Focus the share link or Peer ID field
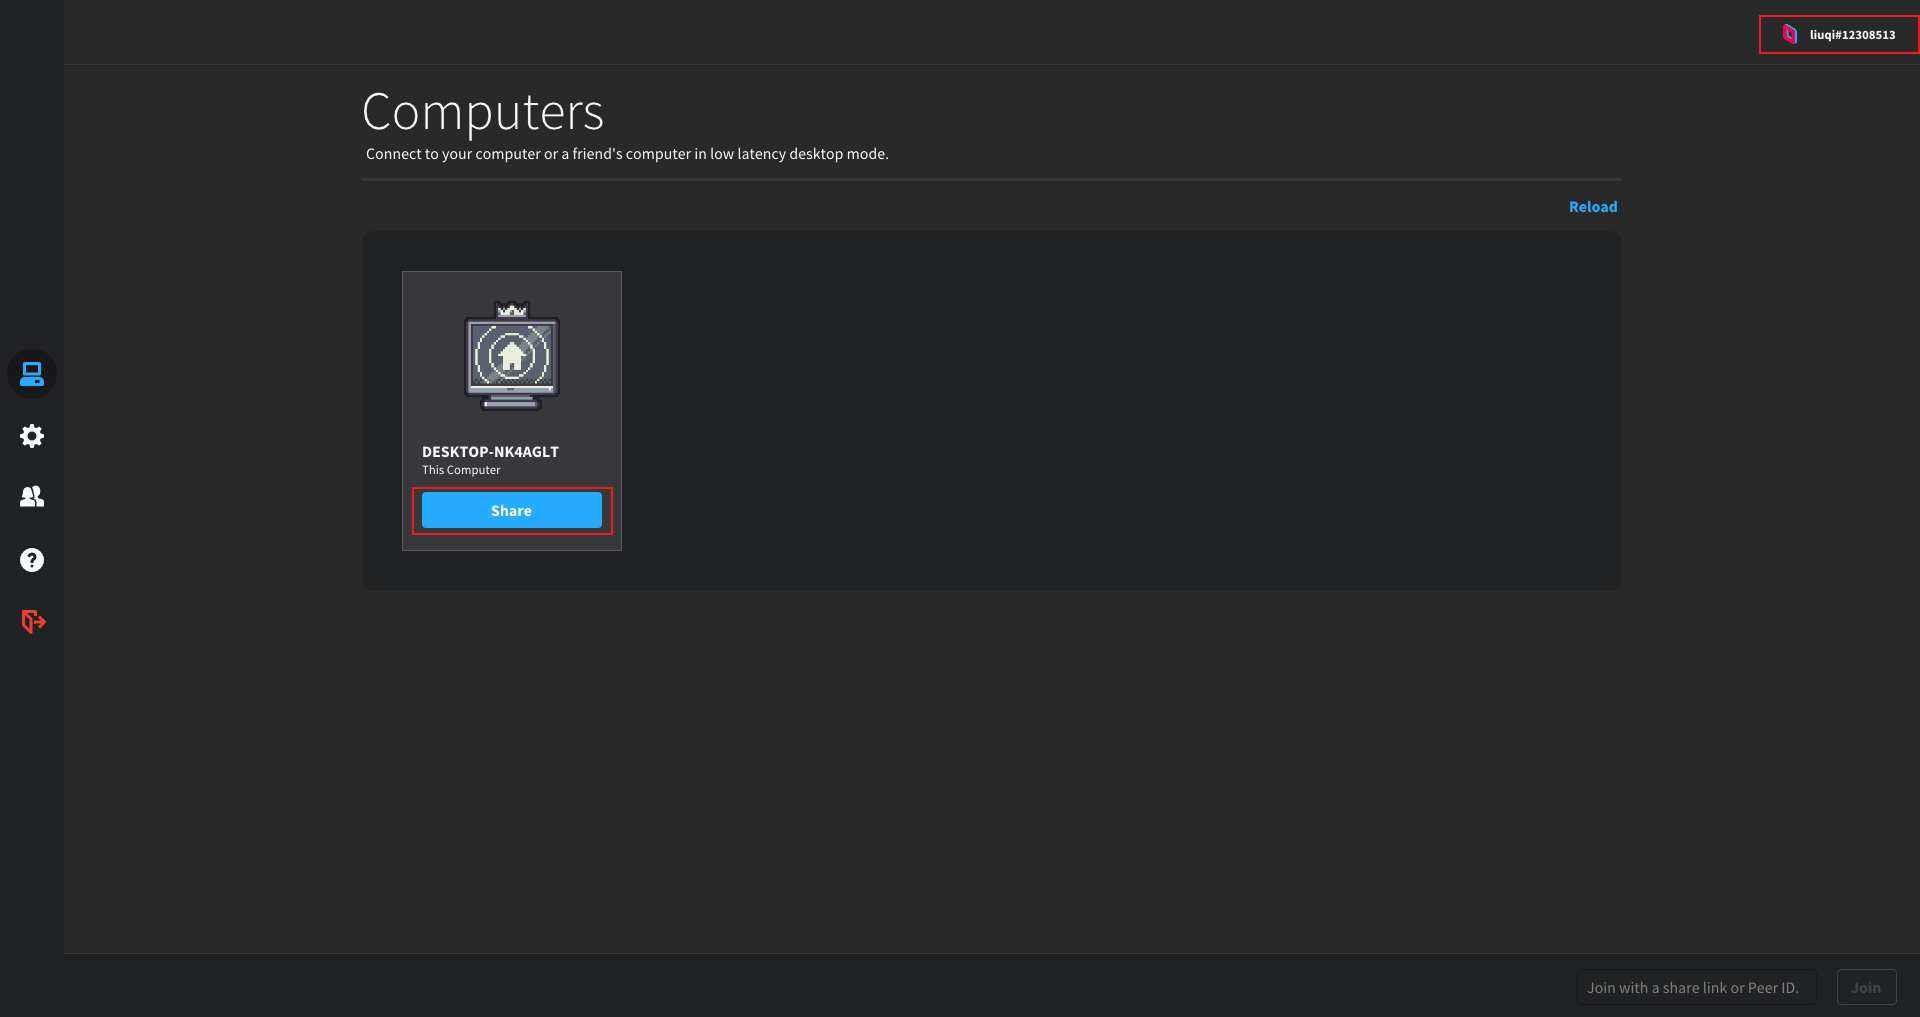The height and width of the screenshot is (1017, 1920). pos(1696,988)
